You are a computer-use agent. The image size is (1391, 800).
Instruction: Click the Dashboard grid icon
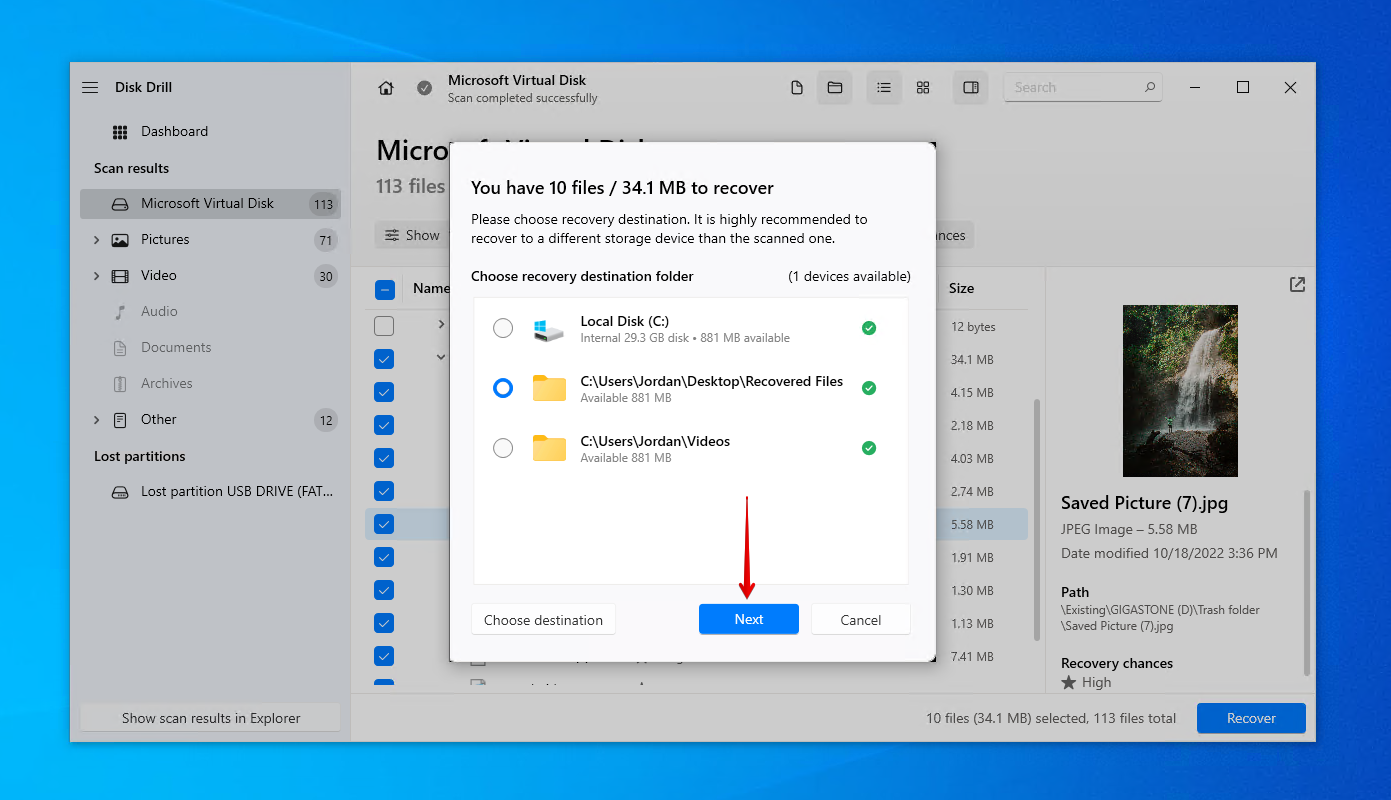click(120, 132)
